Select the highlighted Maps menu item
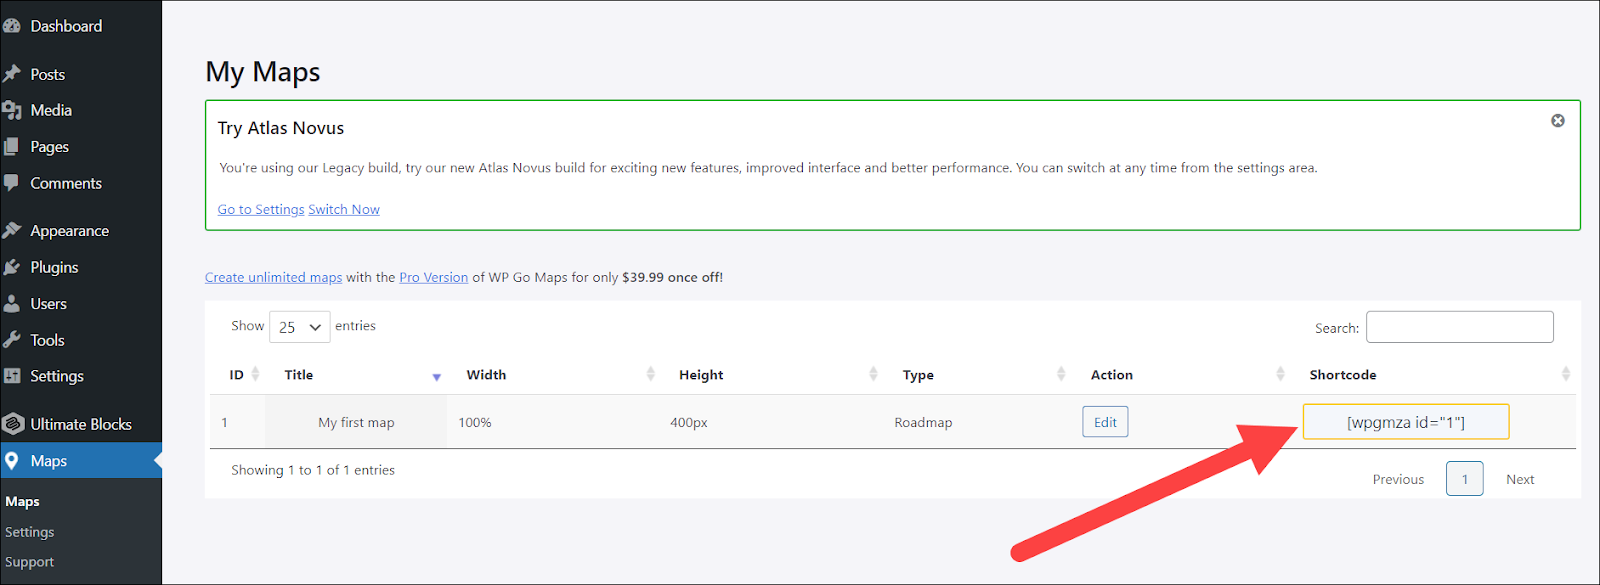The image size is (1600, 585). click(81, 461)
